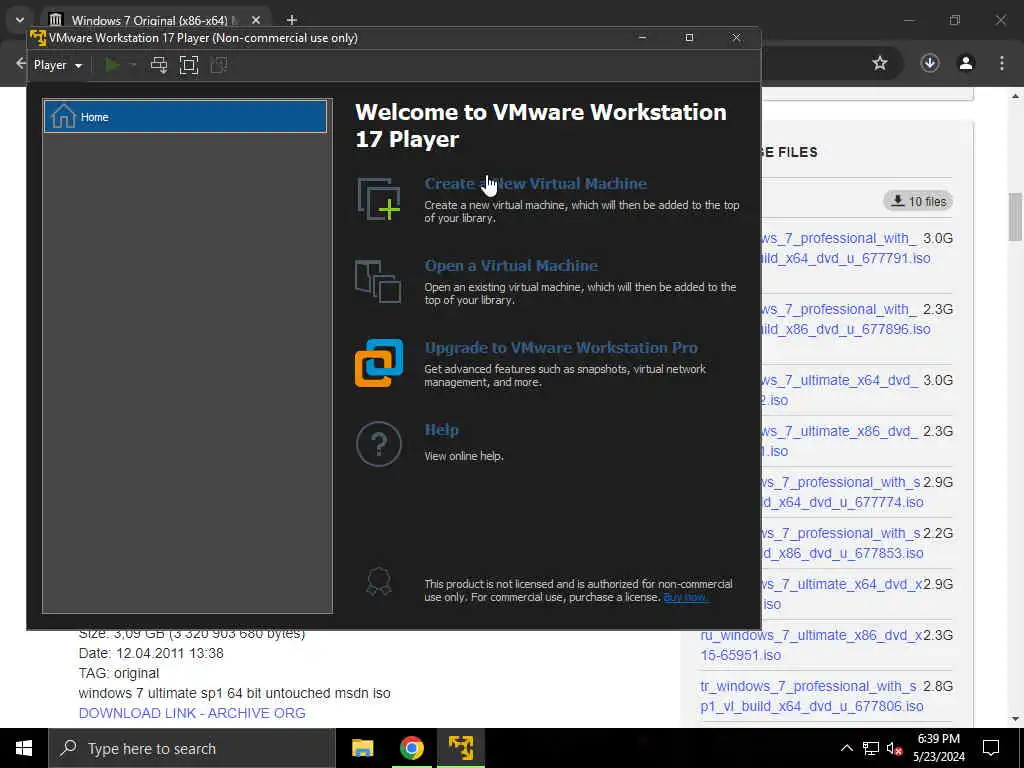Open professional x64 dvd_u_677791.iso file link

click(844, 248)
